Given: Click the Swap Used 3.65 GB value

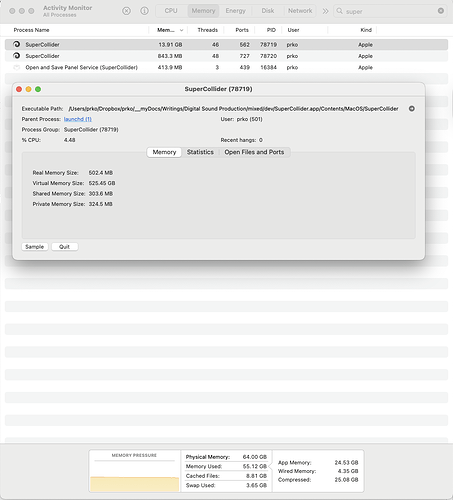Looking at the screenshot, I should 256,485.
